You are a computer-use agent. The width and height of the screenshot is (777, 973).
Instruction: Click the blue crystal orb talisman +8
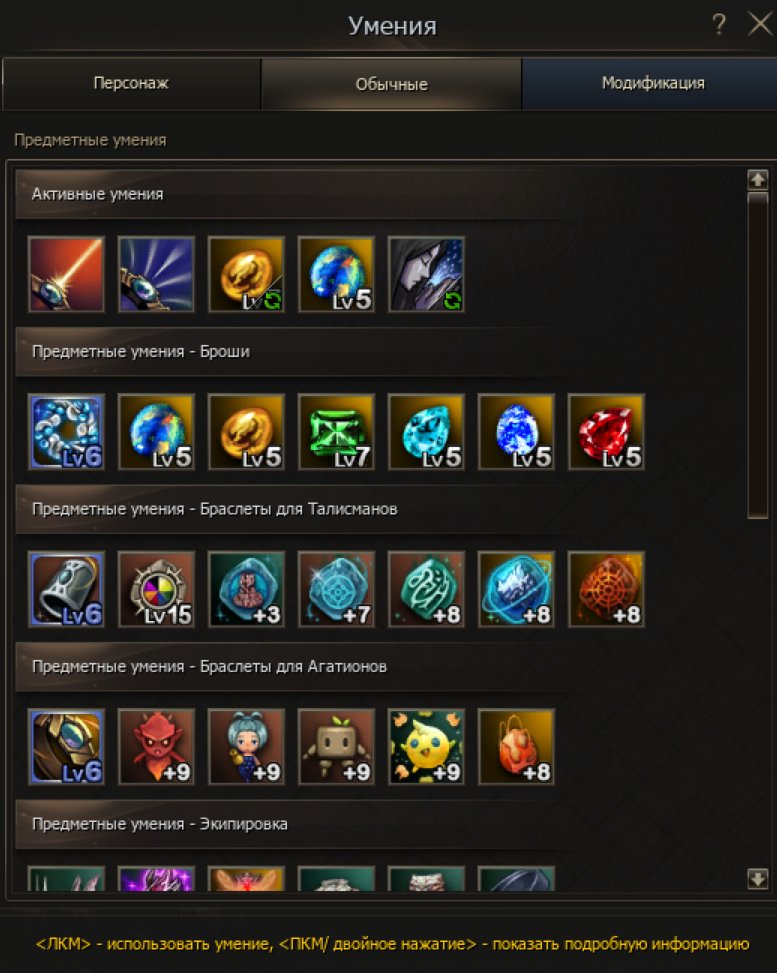516,589
